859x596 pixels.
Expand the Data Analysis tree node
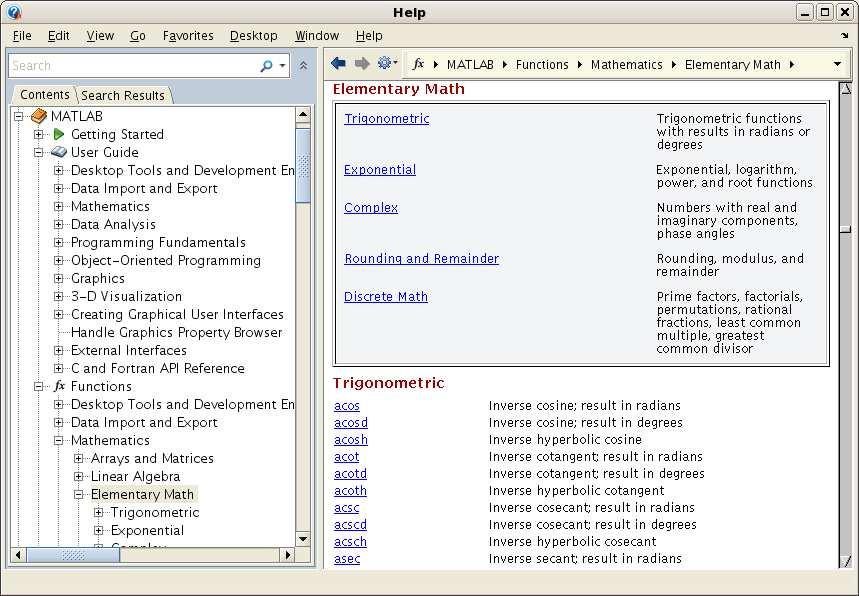click(59, 224)
